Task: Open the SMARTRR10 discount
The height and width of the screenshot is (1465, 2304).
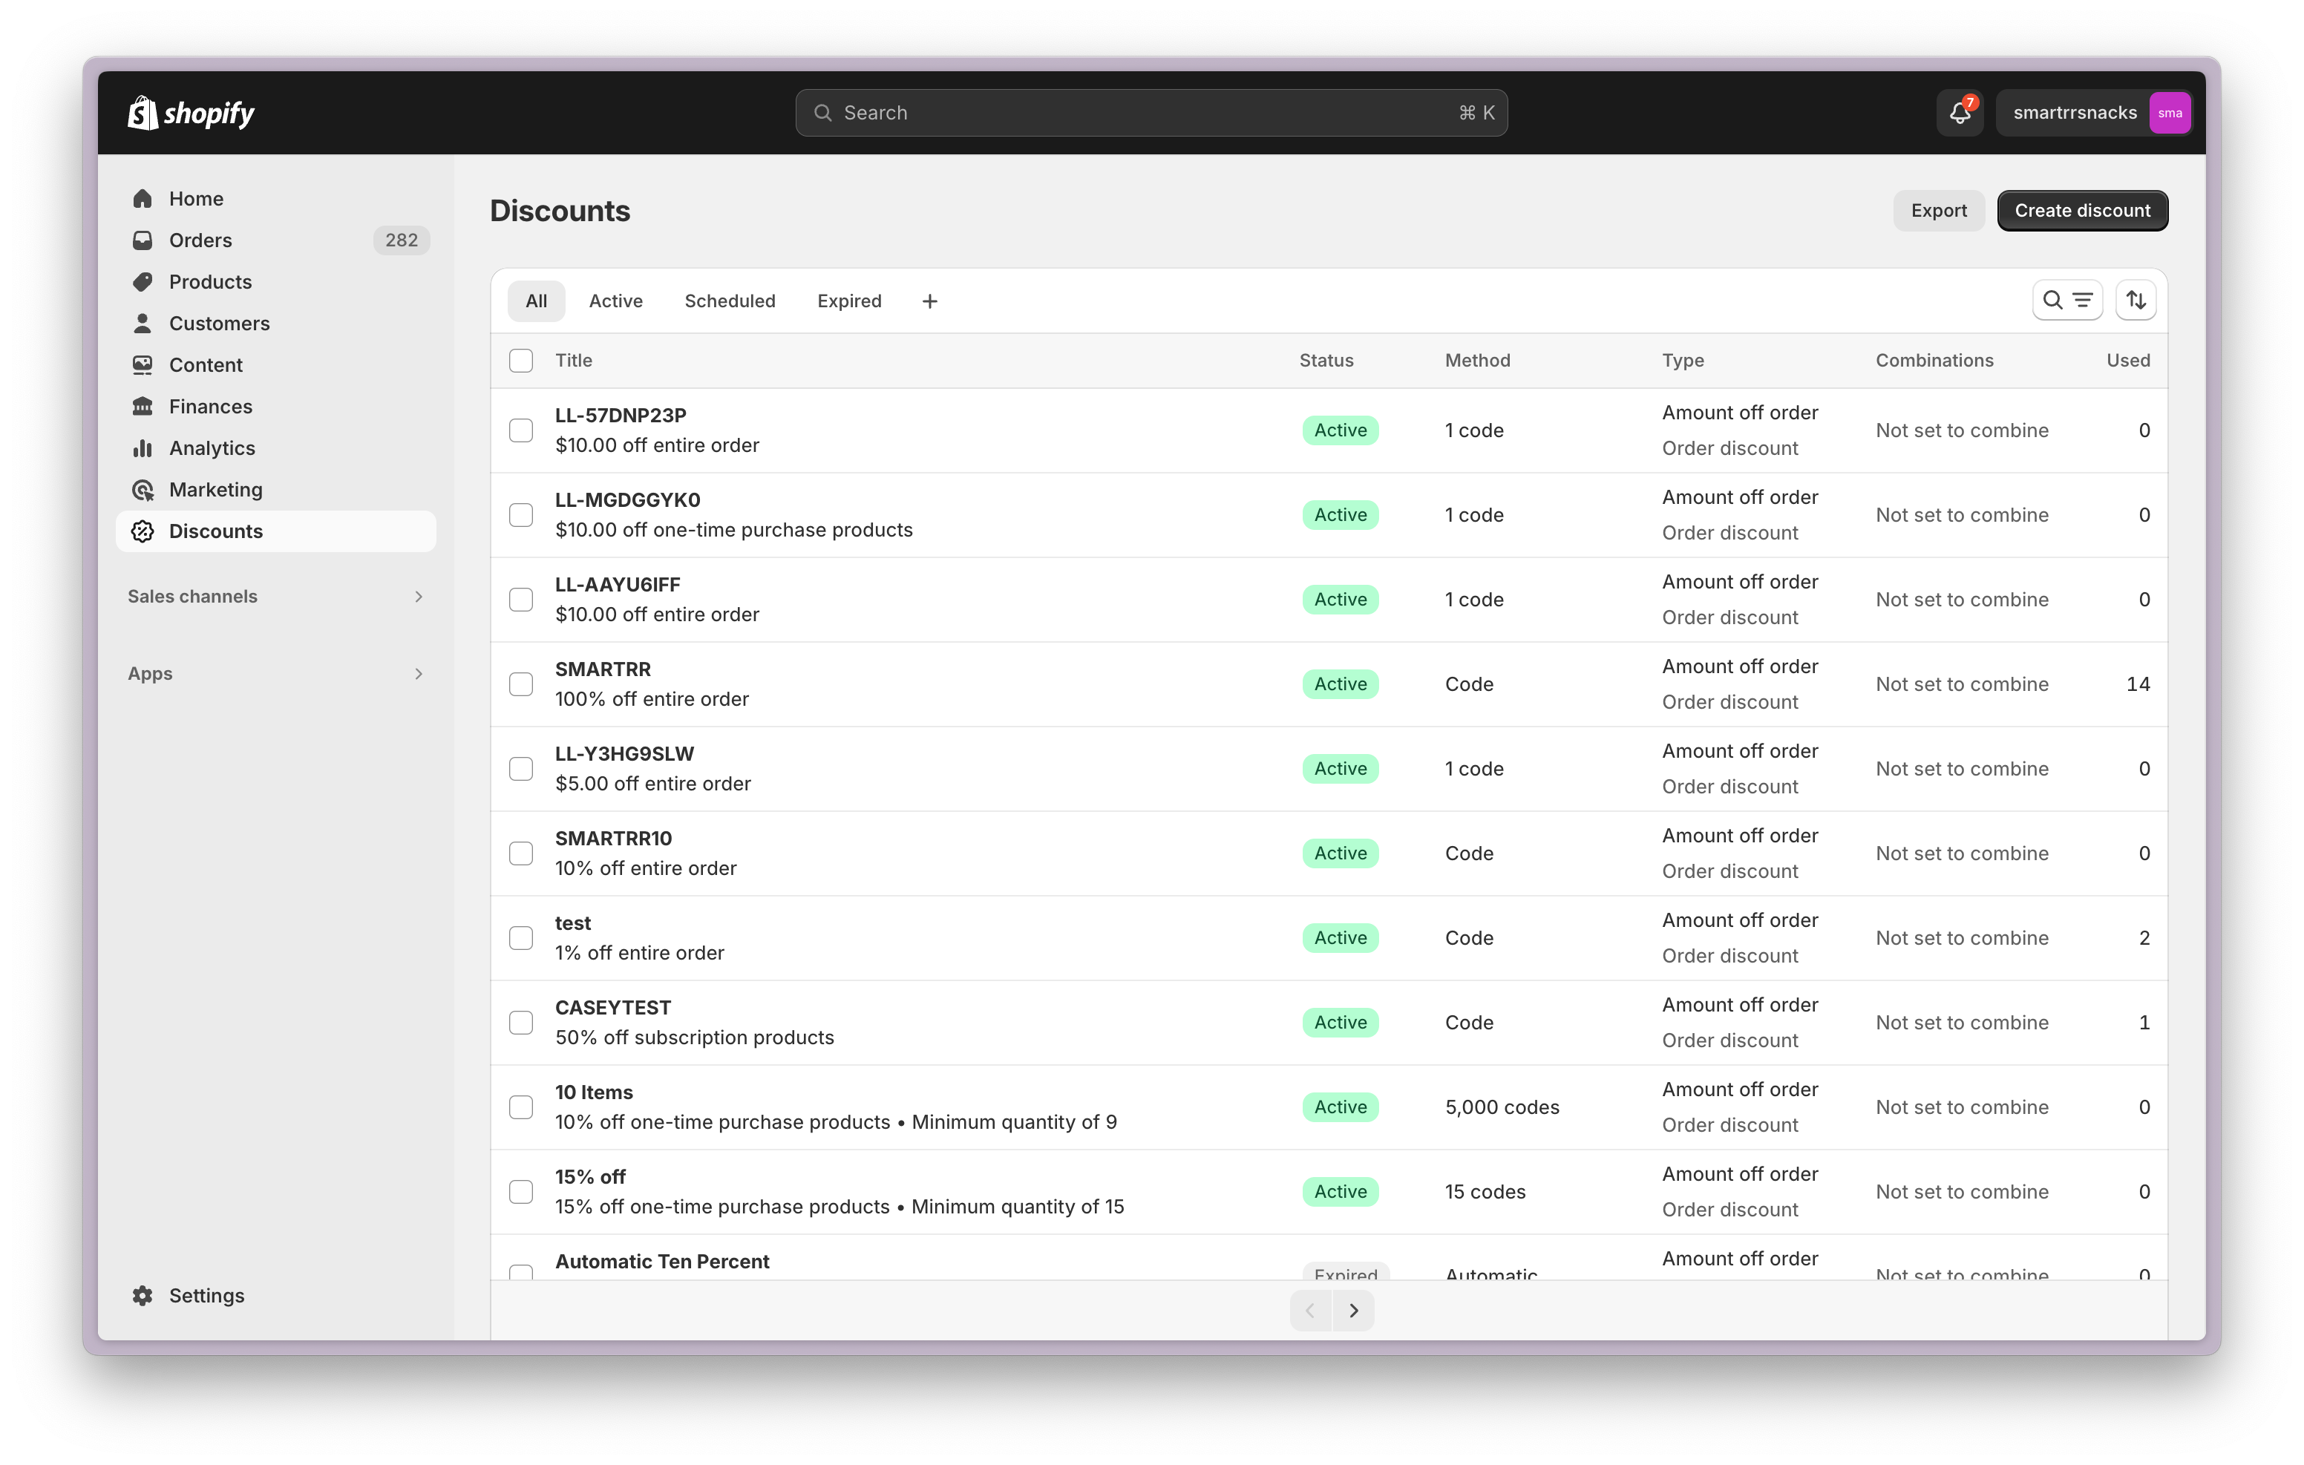Action: [x=613, y=838]
